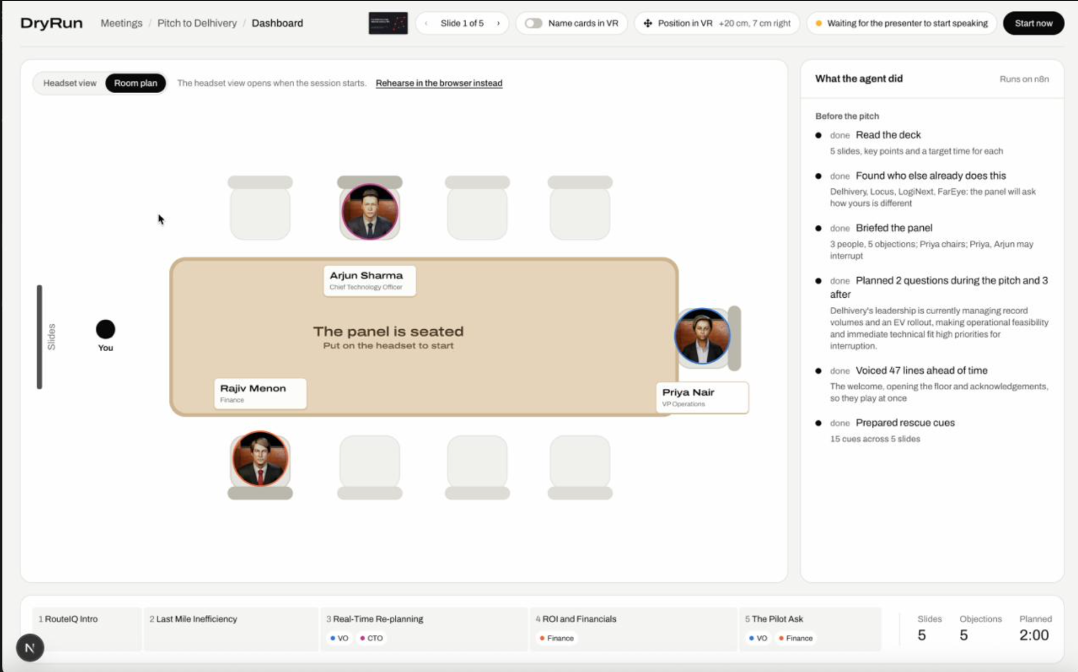Click the 'Slide 1 of 5' indicator
The width and height of the screenshot is (1078, 672).
pyautogui.click(x=462, y=23)
